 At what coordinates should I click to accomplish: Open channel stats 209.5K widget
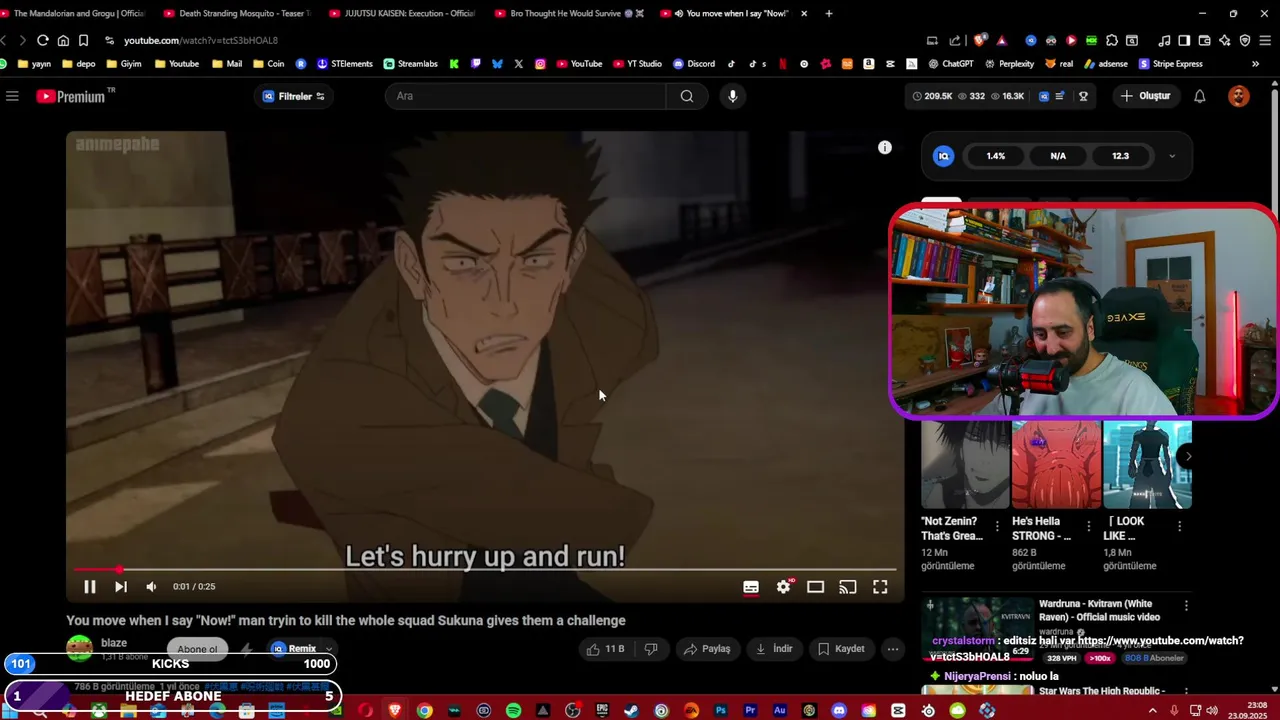(932, 96)
